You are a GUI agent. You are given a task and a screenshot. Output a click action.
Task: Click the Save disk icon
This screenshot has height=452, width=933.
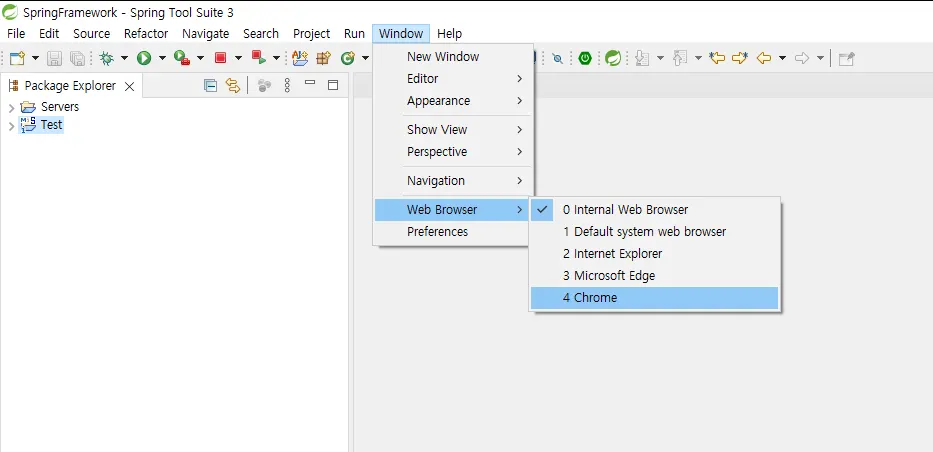click(55, 58)
